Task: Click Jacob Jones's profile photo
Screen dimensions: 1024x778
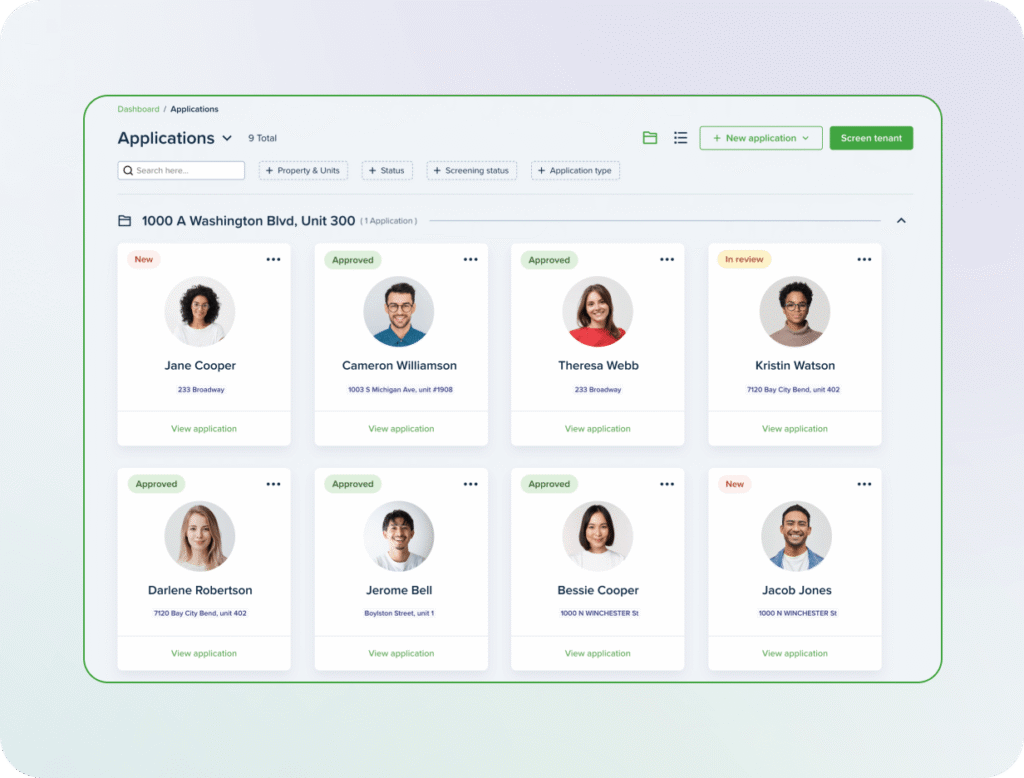Action: coord(796,536)
